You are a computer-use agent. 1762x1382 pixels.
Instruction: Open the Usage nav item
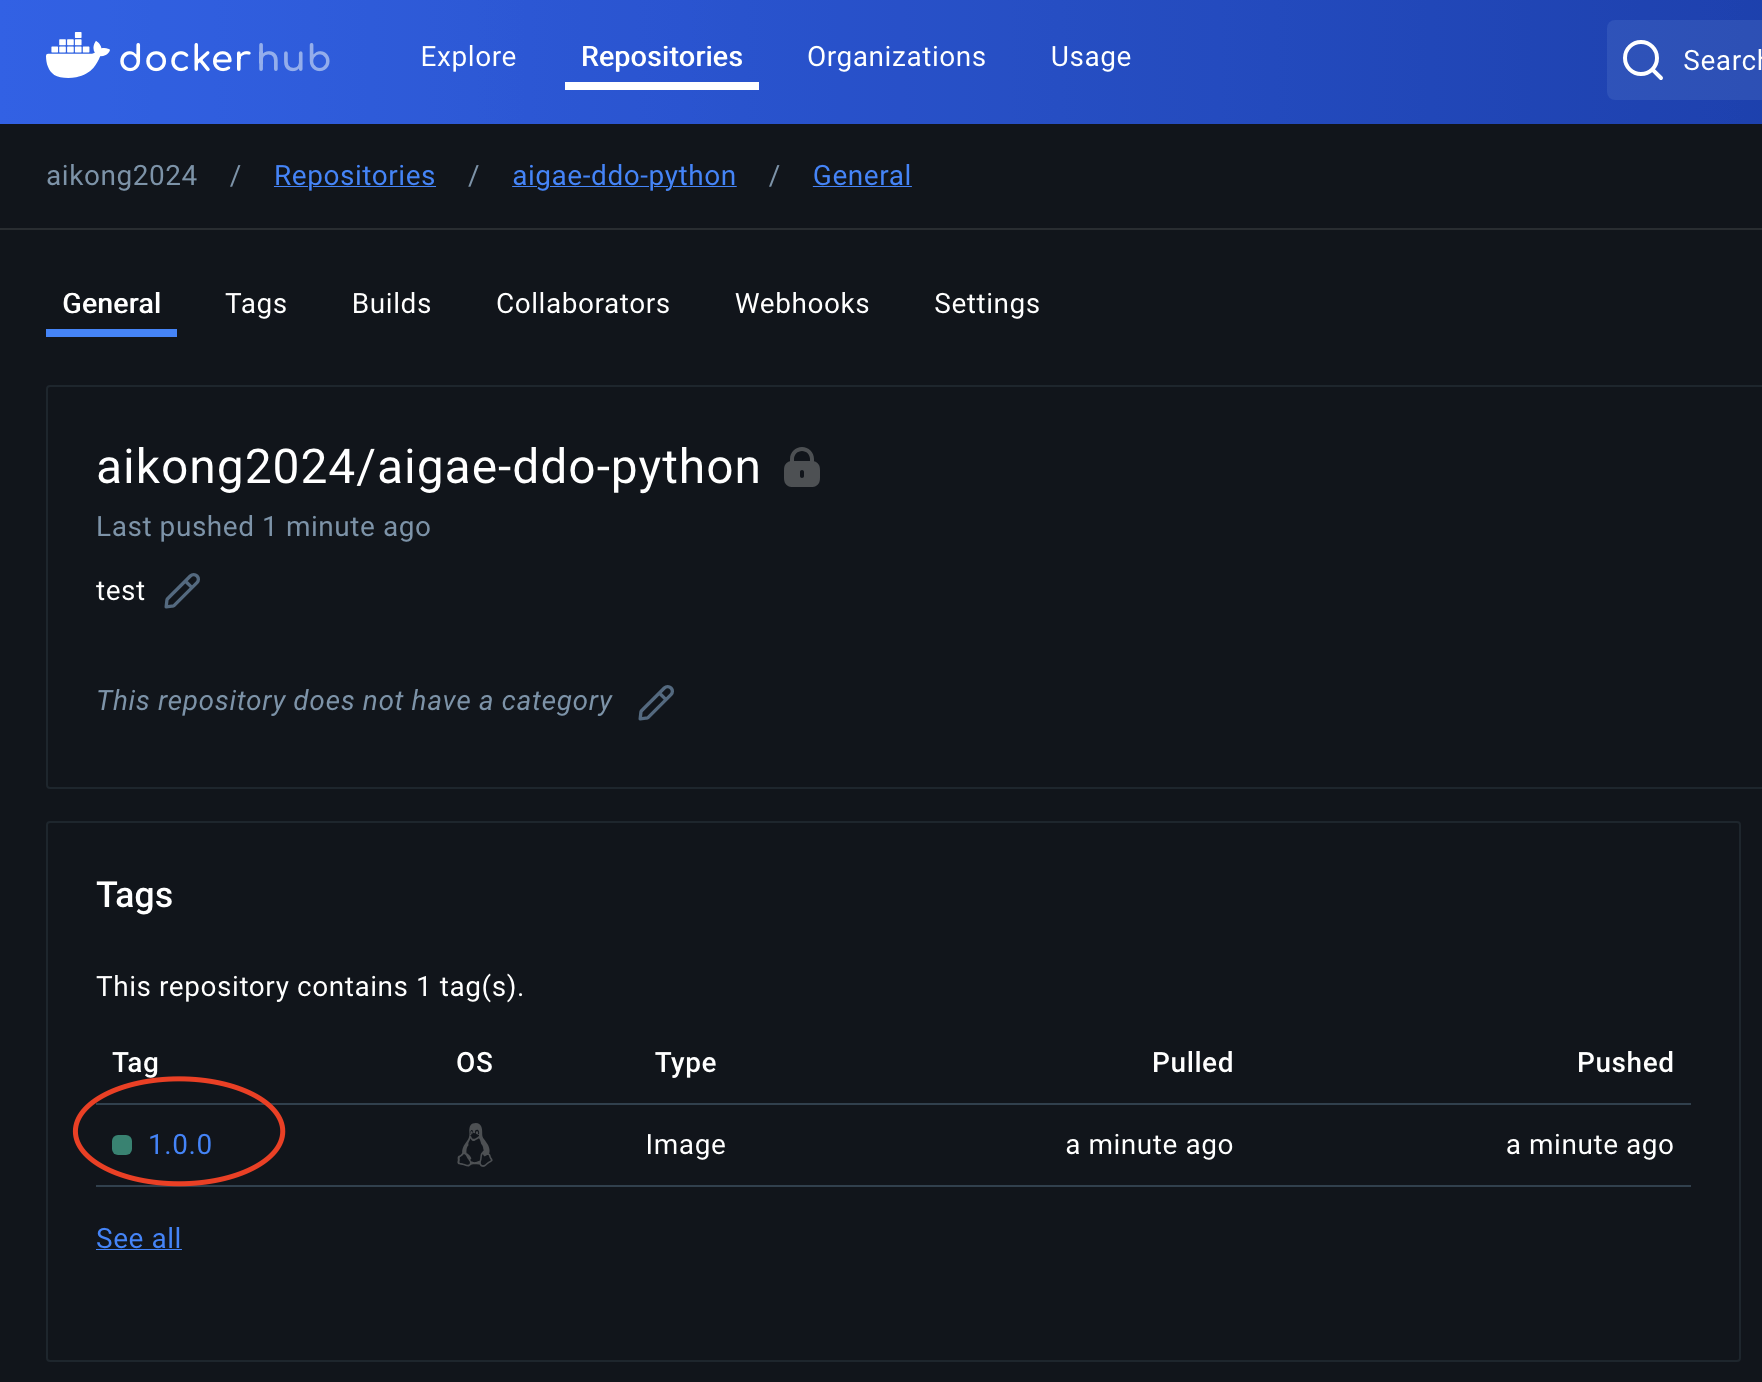(1091, 57)
